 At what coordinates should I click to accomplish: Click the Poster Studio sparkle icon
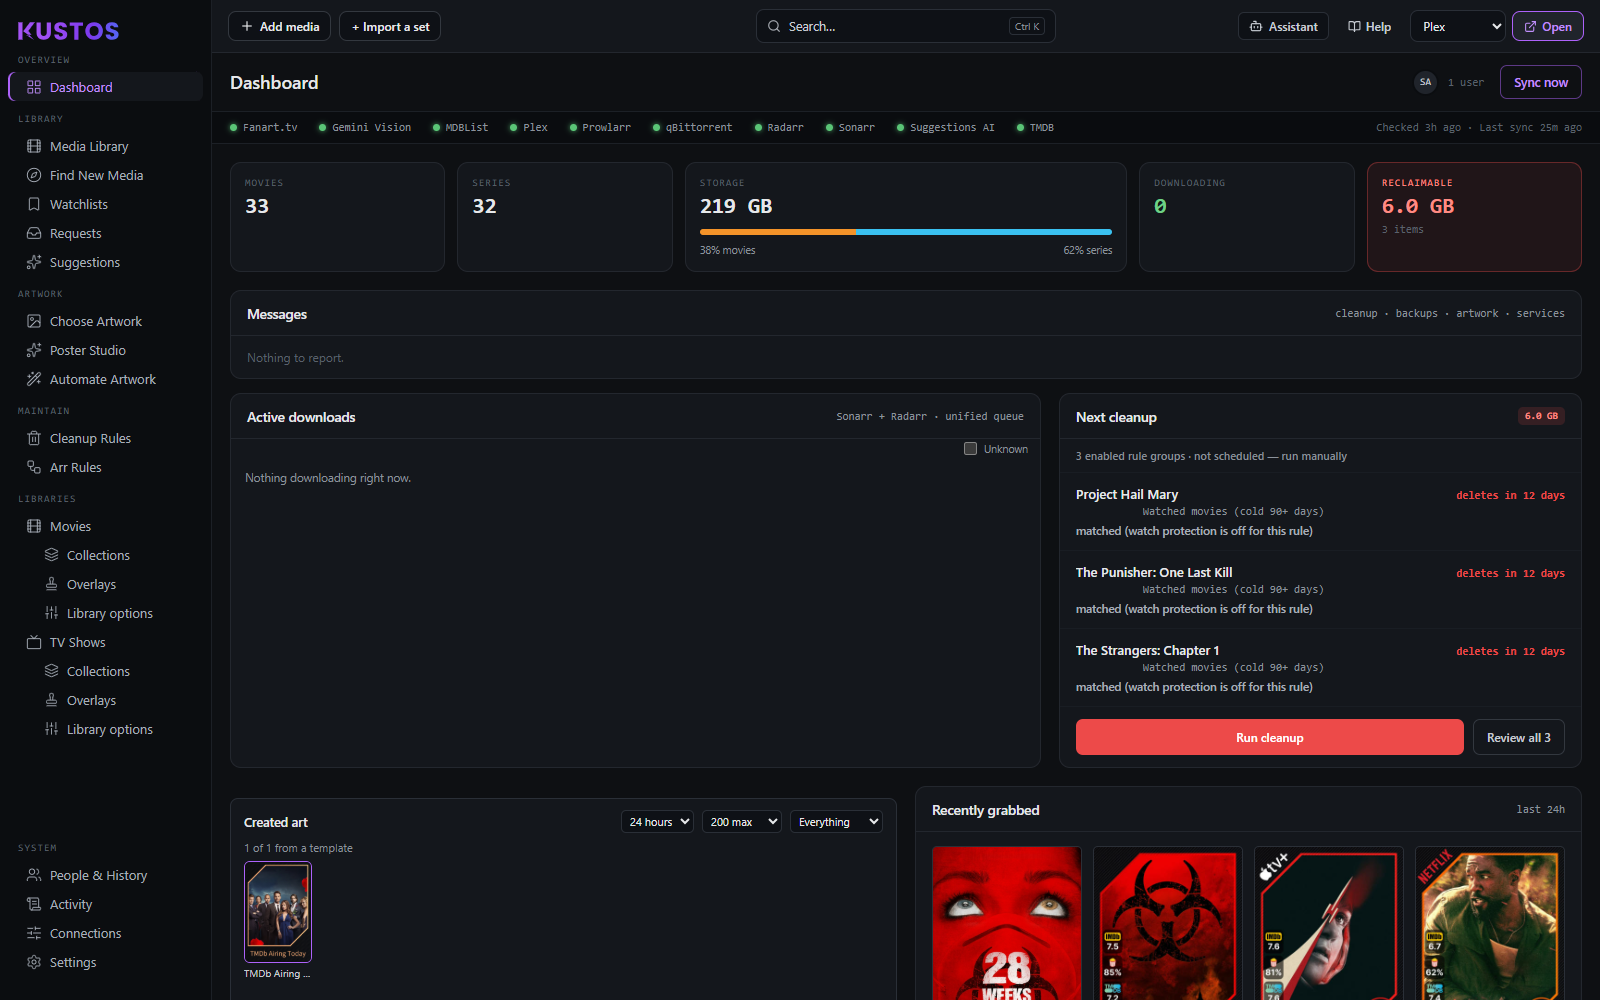pyautogui.click(x=34, y=350)
